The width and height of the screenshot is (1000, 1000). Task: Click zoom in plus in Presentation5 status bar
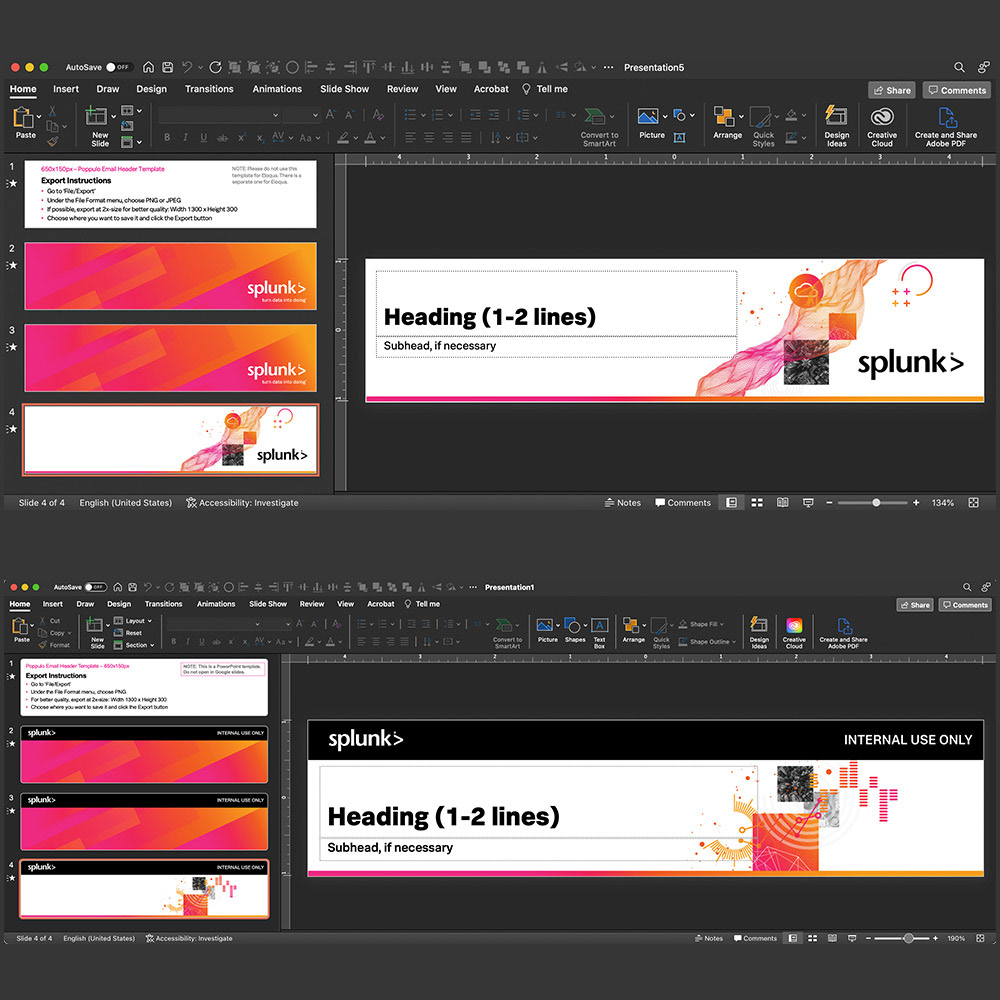click(916, 503)
